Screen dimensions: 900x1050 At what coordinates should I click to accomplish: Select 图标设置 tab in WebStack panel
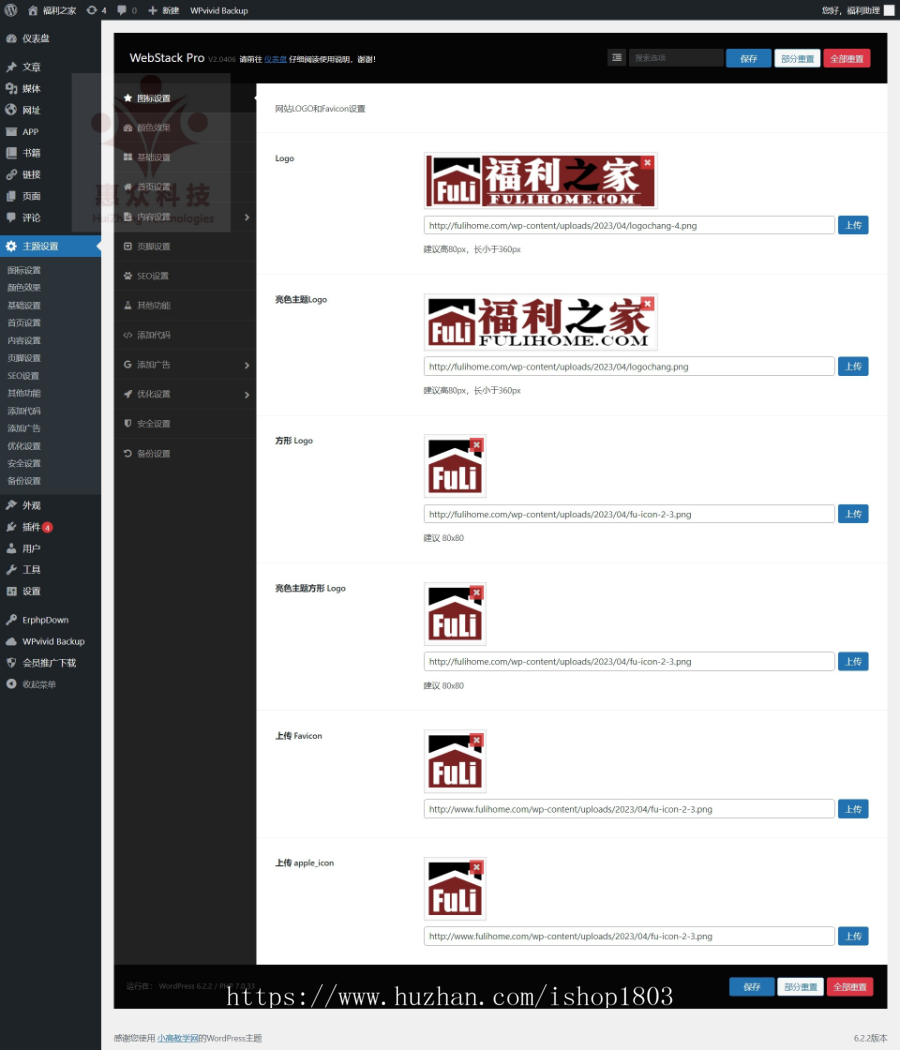pyautogui.click(x=185, y=98)
